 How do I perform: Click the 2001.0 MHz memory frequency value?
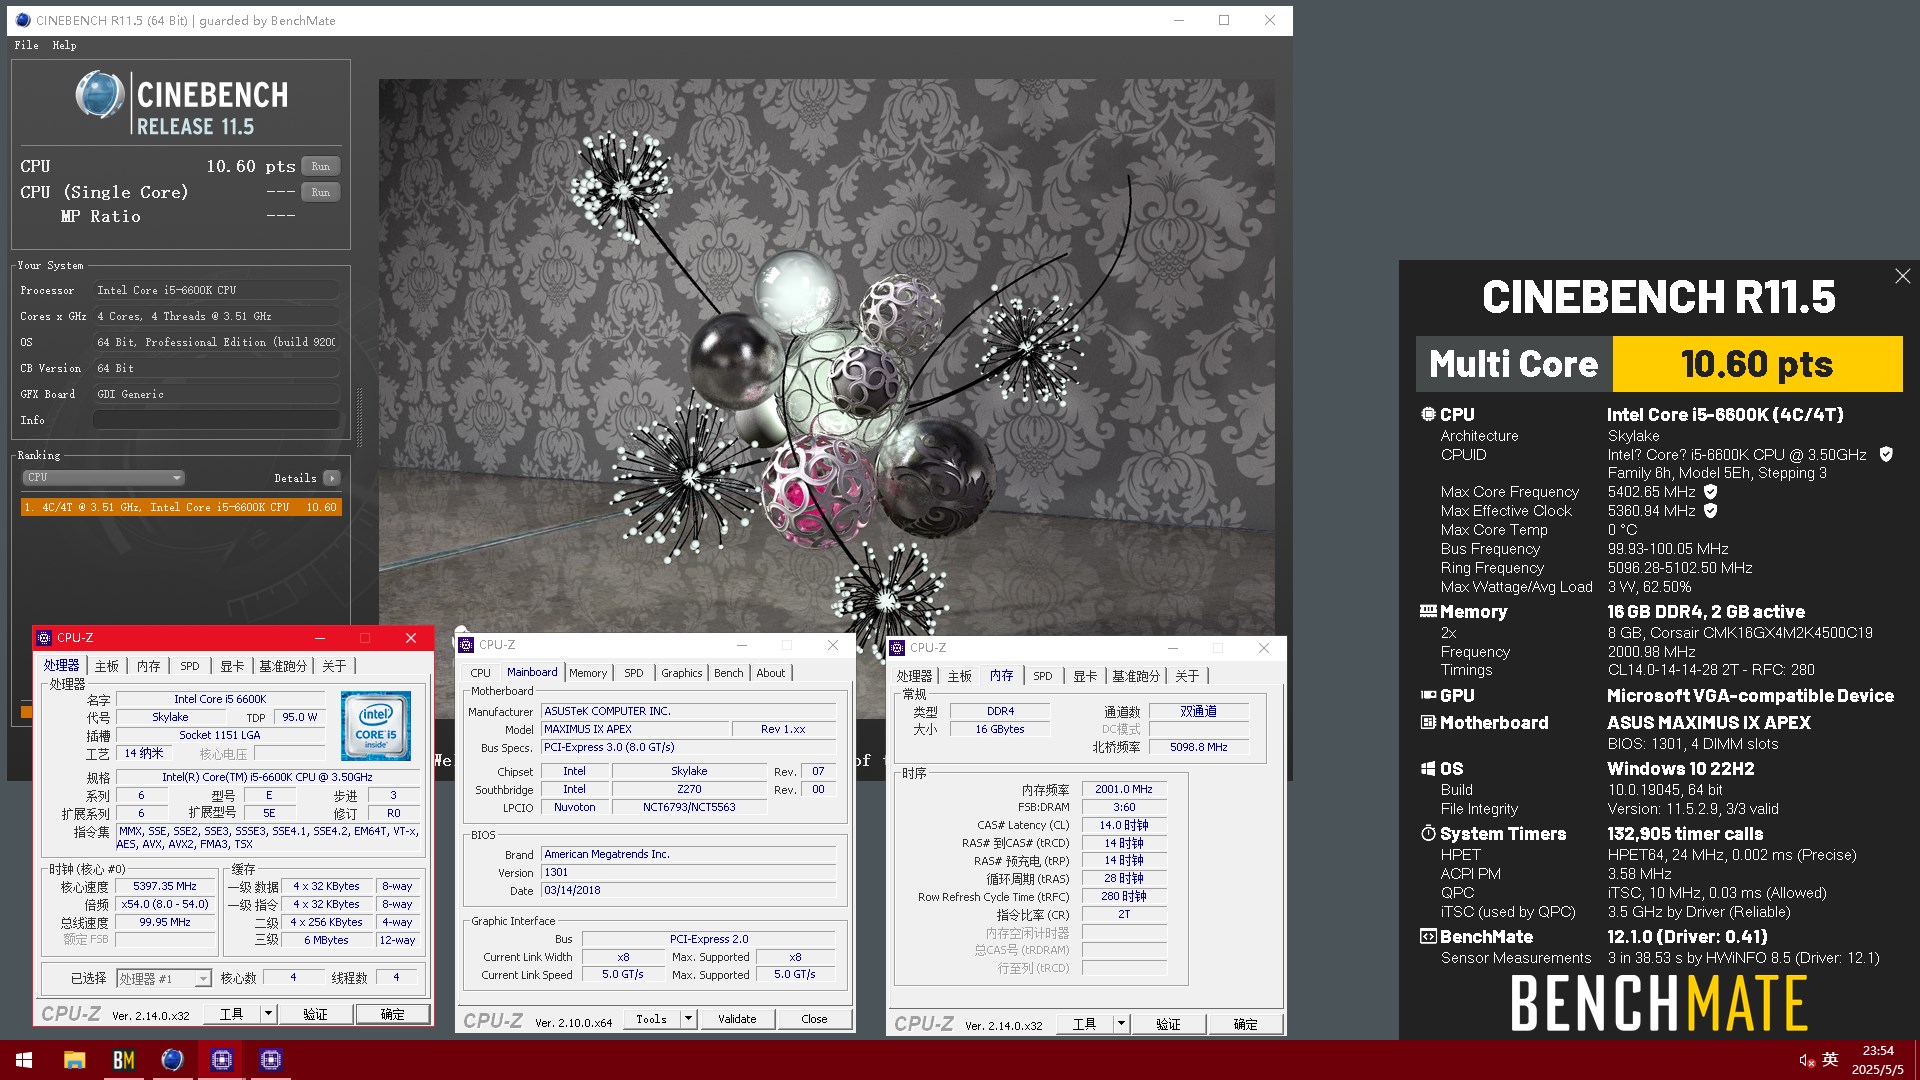tap(1124, 789)
